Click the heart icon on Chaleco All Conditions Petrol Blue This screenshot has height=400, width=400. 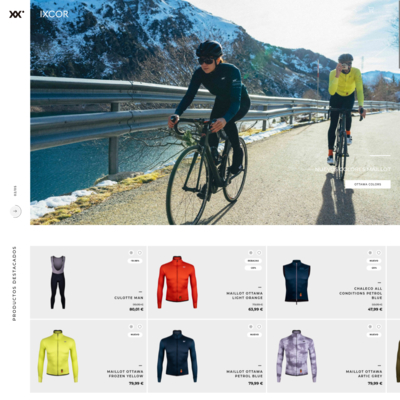(x=378, y=253)
